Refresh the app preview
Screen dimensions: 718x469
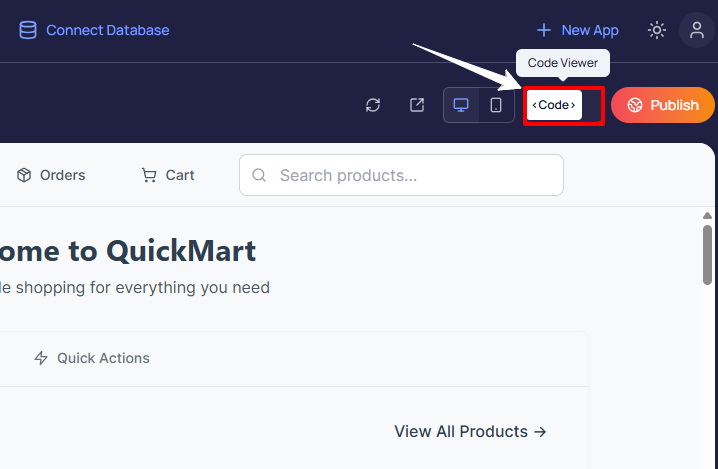(x=373, y=105)
